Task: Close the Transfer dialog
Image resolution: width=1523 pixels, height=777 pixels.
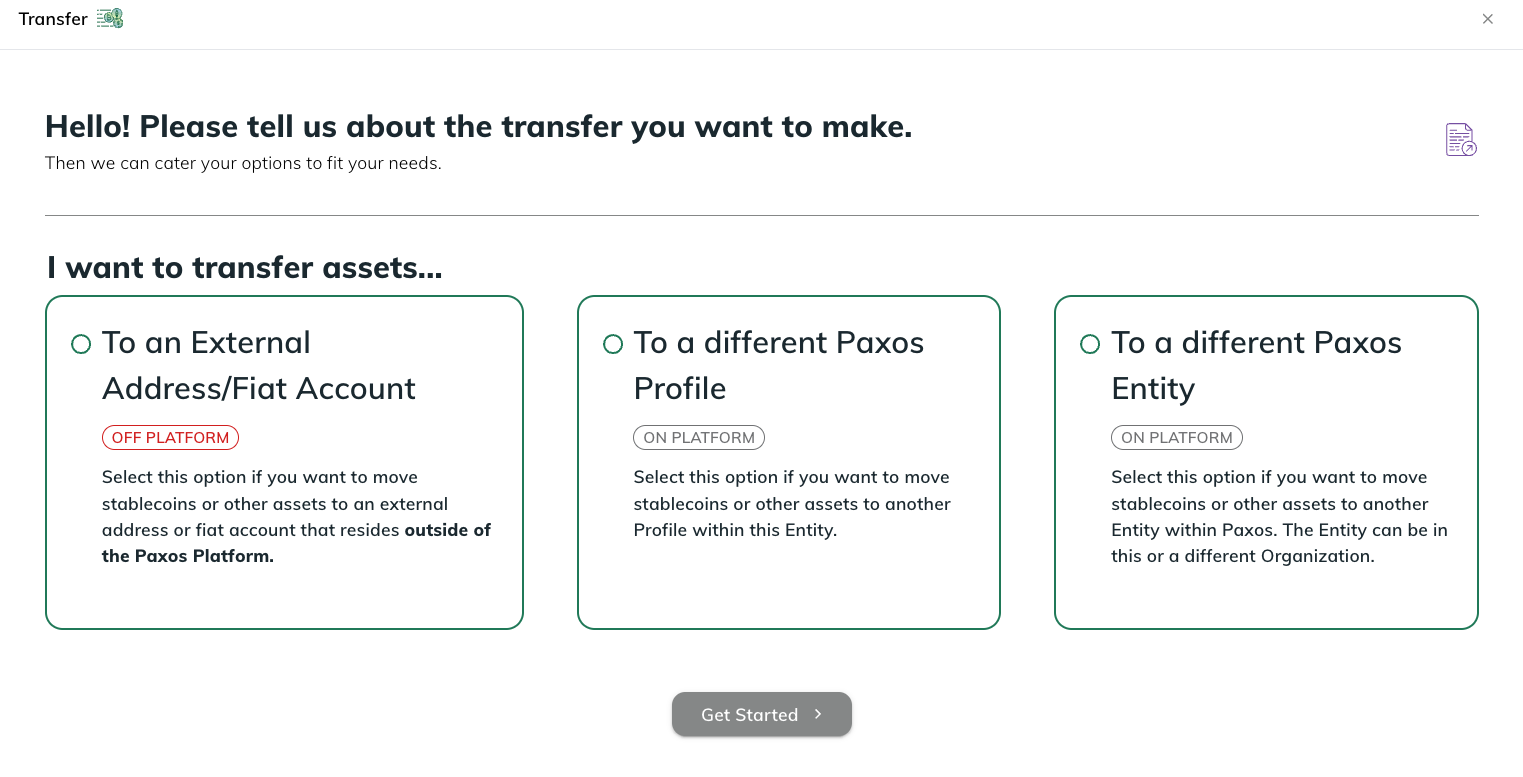Action: [x=1487, y=19]
